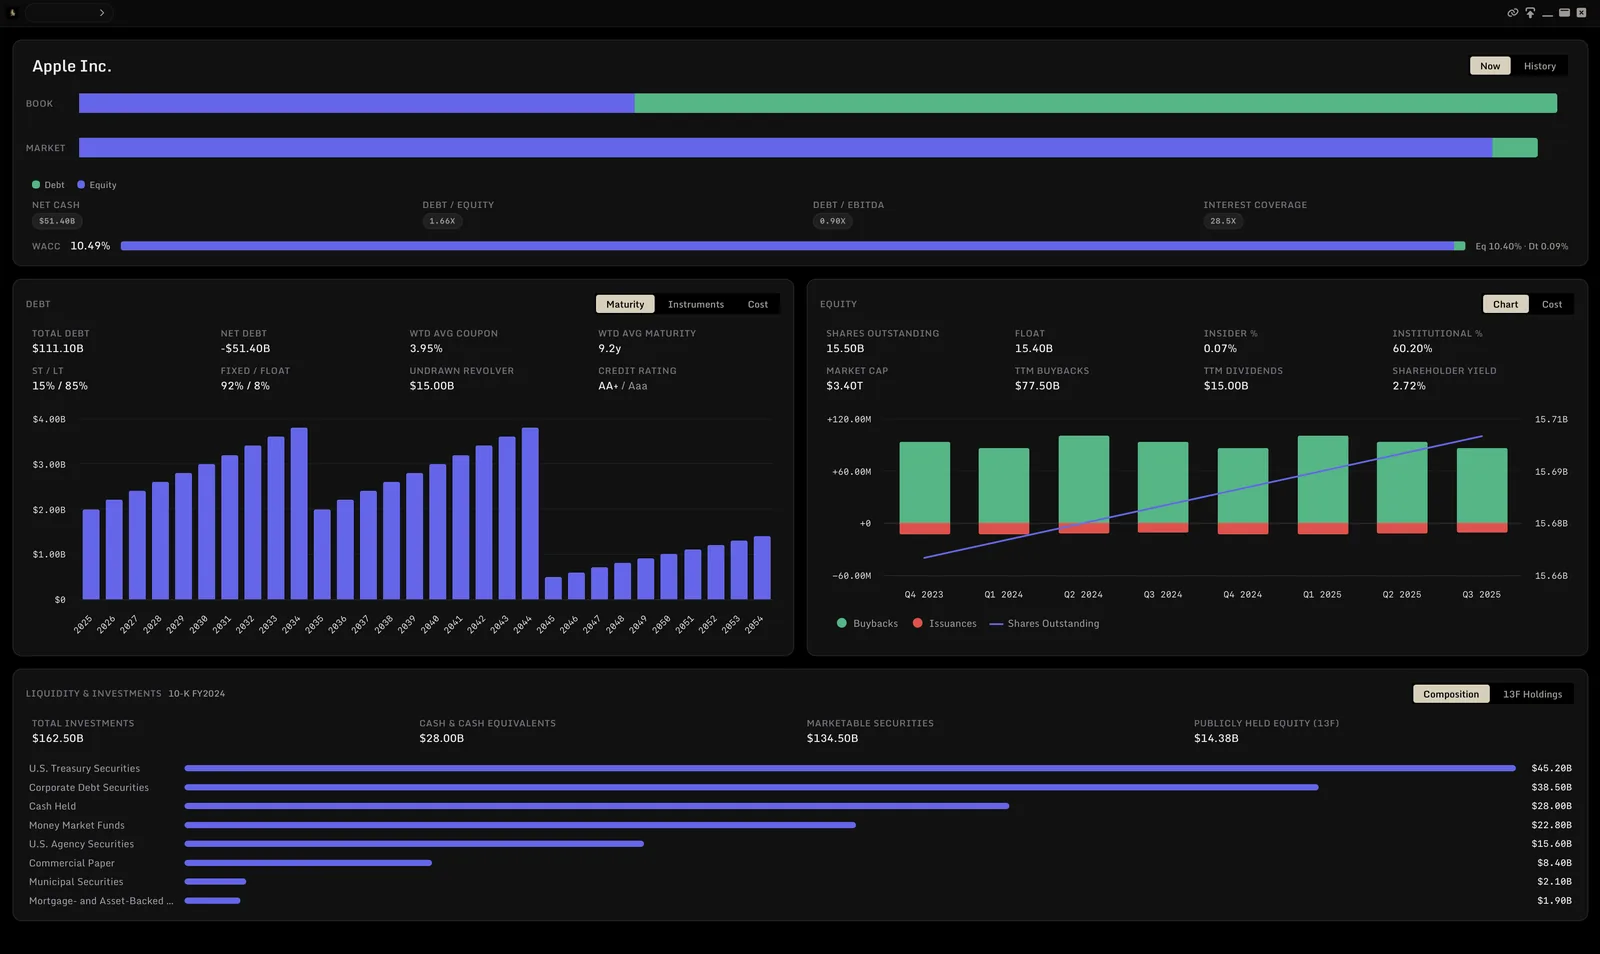Image resolution: width=1600 pixels, height=954 pixels.
Task: Click the weighted average coupon value 3.95%
Action: coord(426,349)
